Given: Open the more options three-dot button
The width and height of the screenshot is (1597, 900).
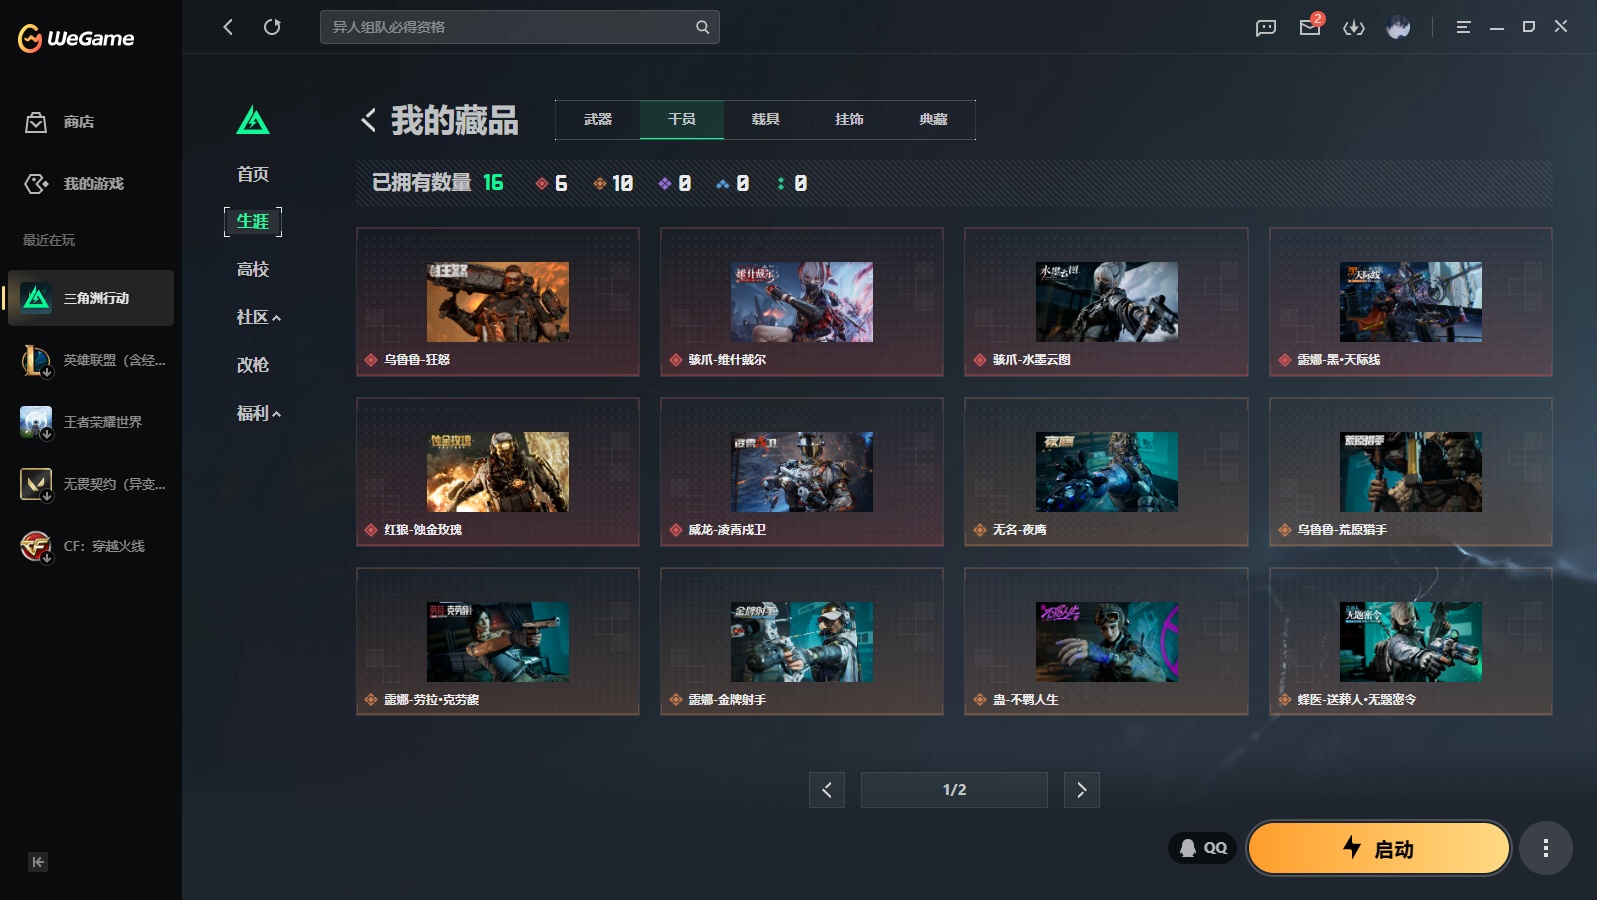Looking at the screenshot, I should click(1546, 848).
